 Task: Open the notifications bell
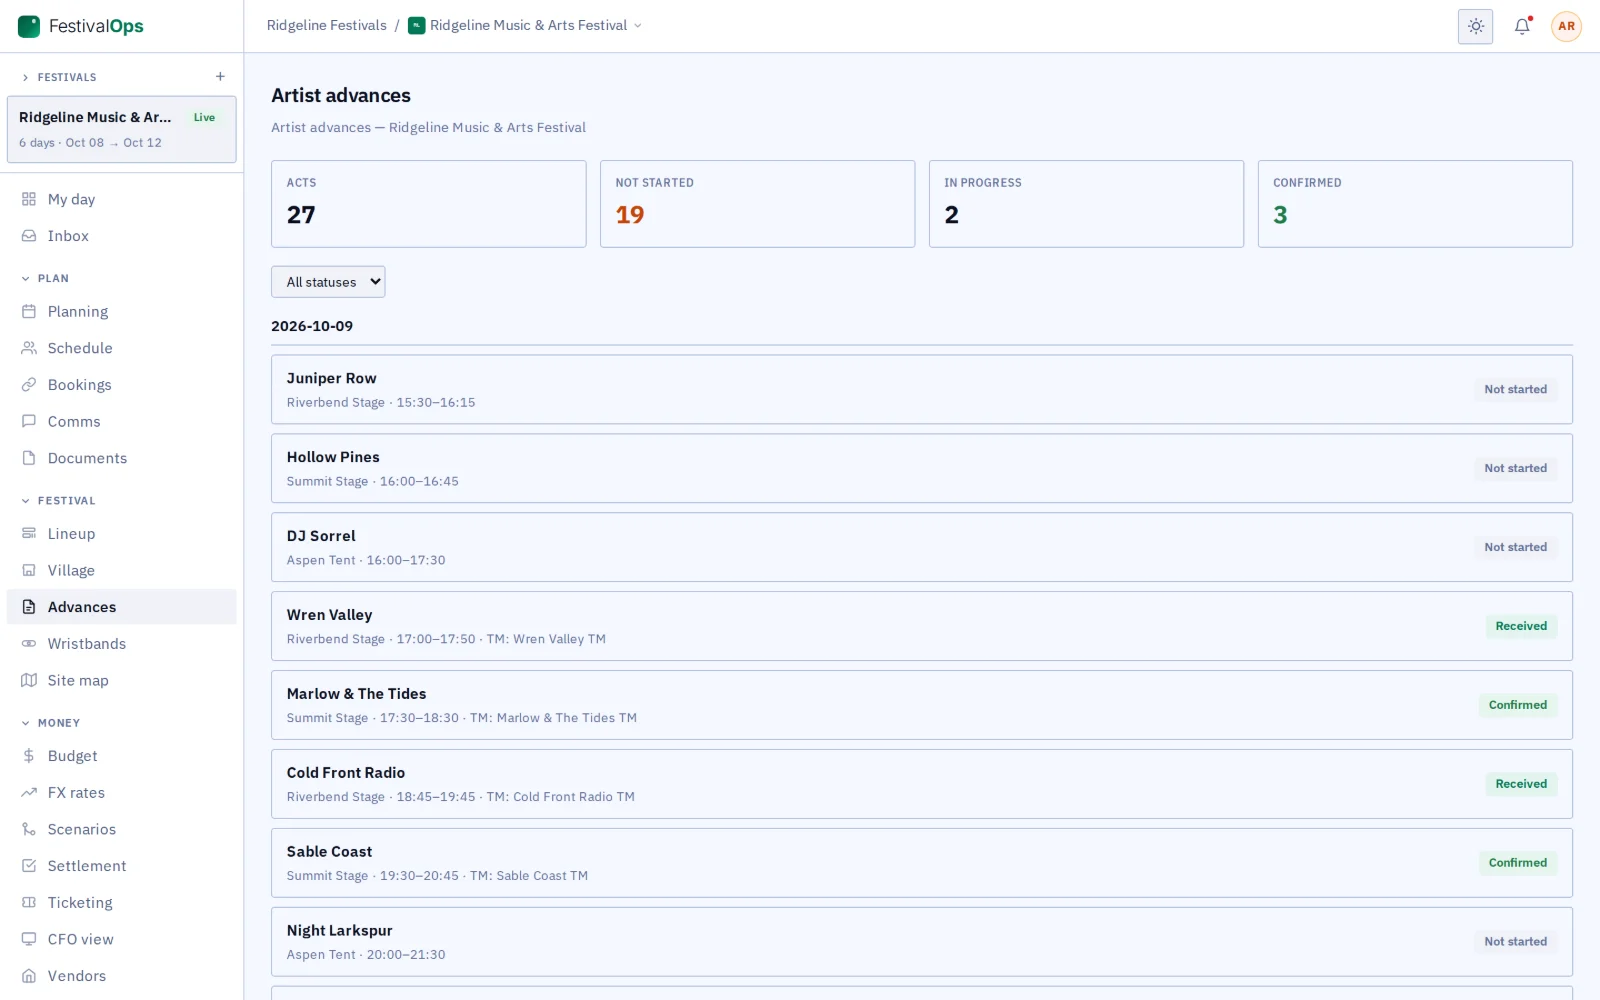1522,26
